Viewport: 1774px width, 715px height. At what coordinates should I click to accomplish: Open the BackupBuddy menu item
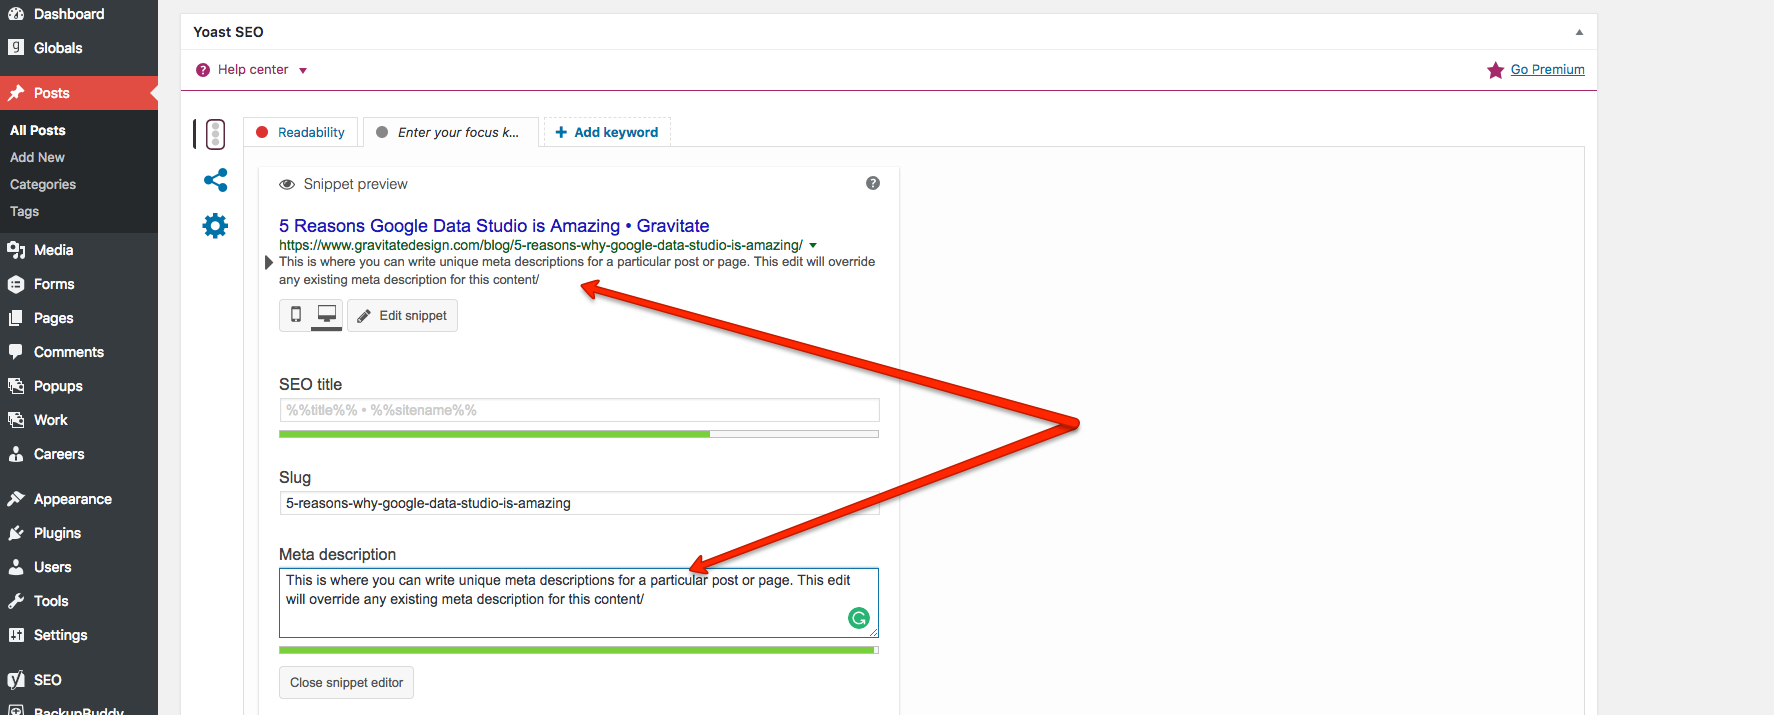click(x=79, y=708)
